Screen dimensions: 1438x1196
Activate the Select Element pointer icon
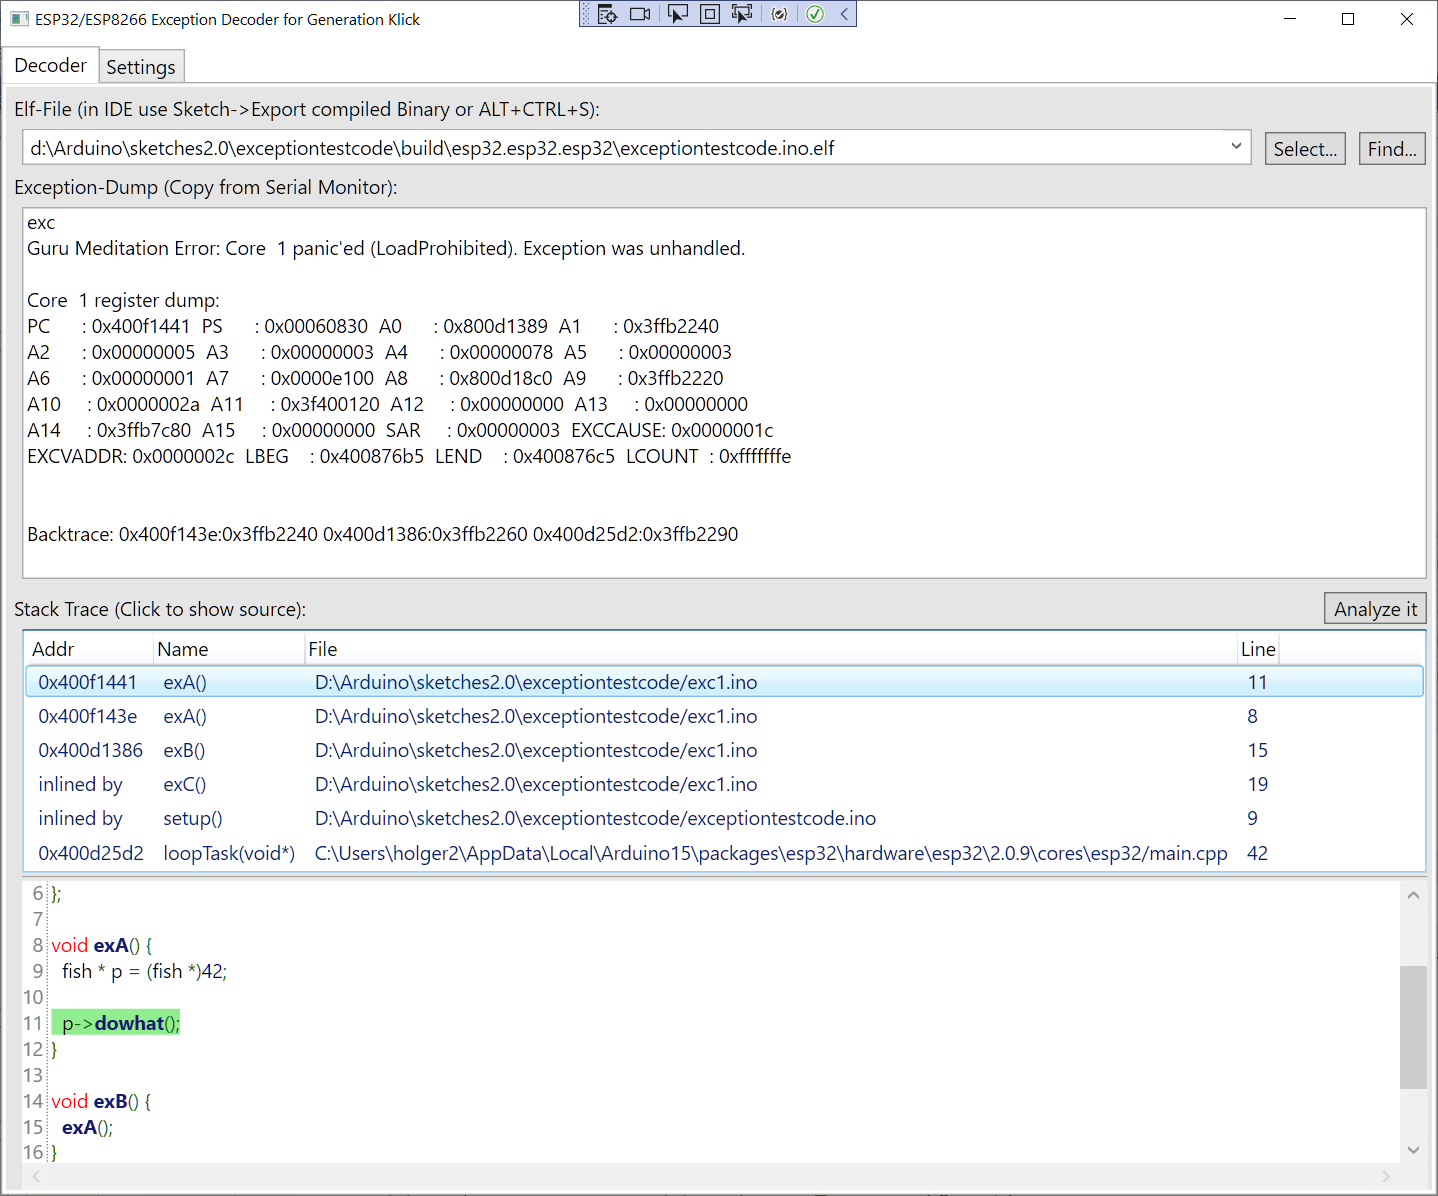(x=678, y=14)
